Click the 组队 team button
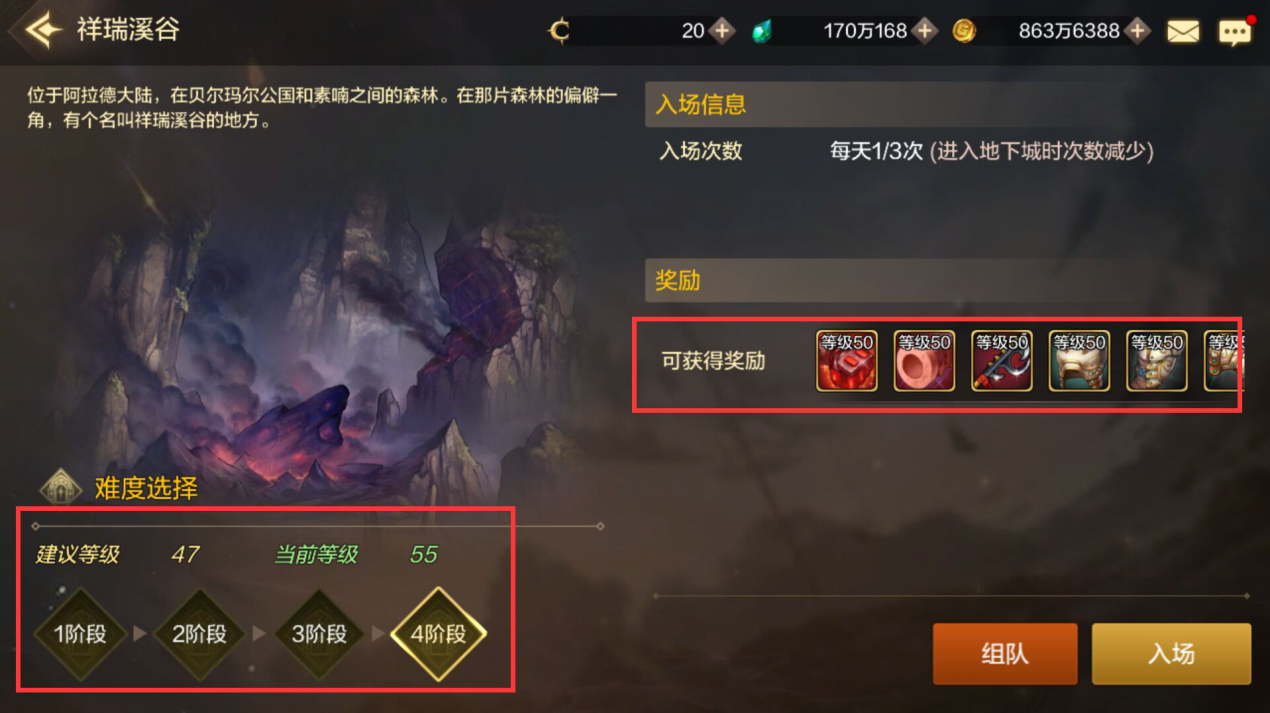The image size is (1270, 713). click(x=1005, y=654)
